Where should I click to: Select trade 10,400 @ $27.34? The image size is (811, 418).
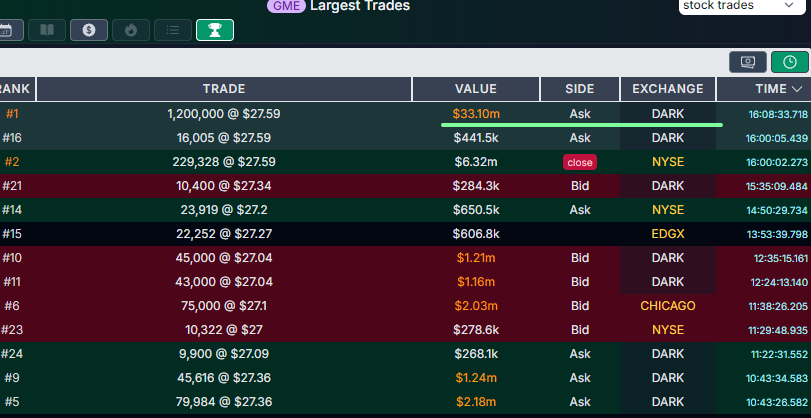224,186
